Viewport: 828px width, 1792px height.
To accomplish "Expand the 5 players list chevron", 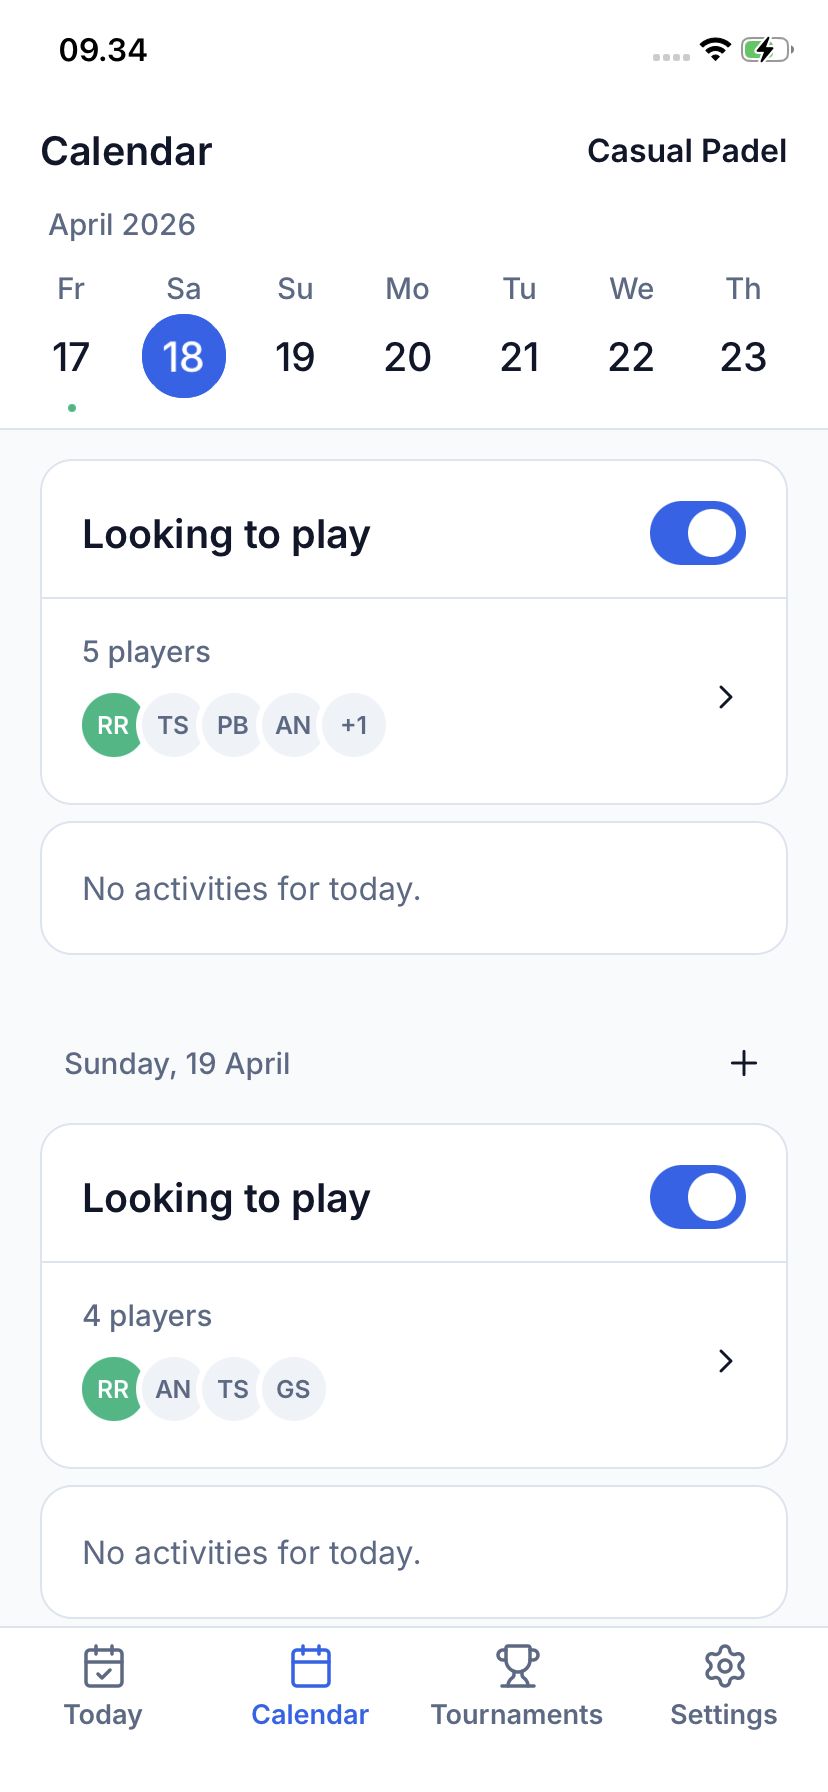I will coord(726,697).
